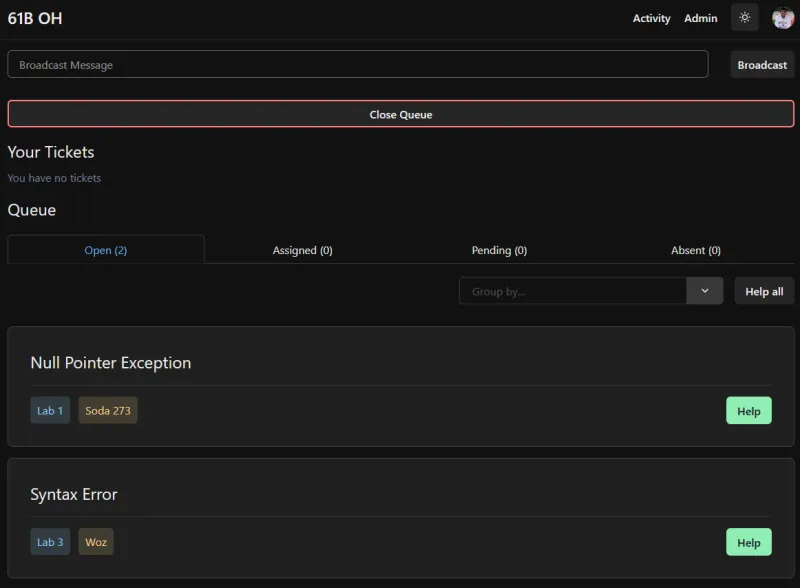Click the Broadcast button
Image resolution: width=800 pixels, height=588 pixels.
762,65
